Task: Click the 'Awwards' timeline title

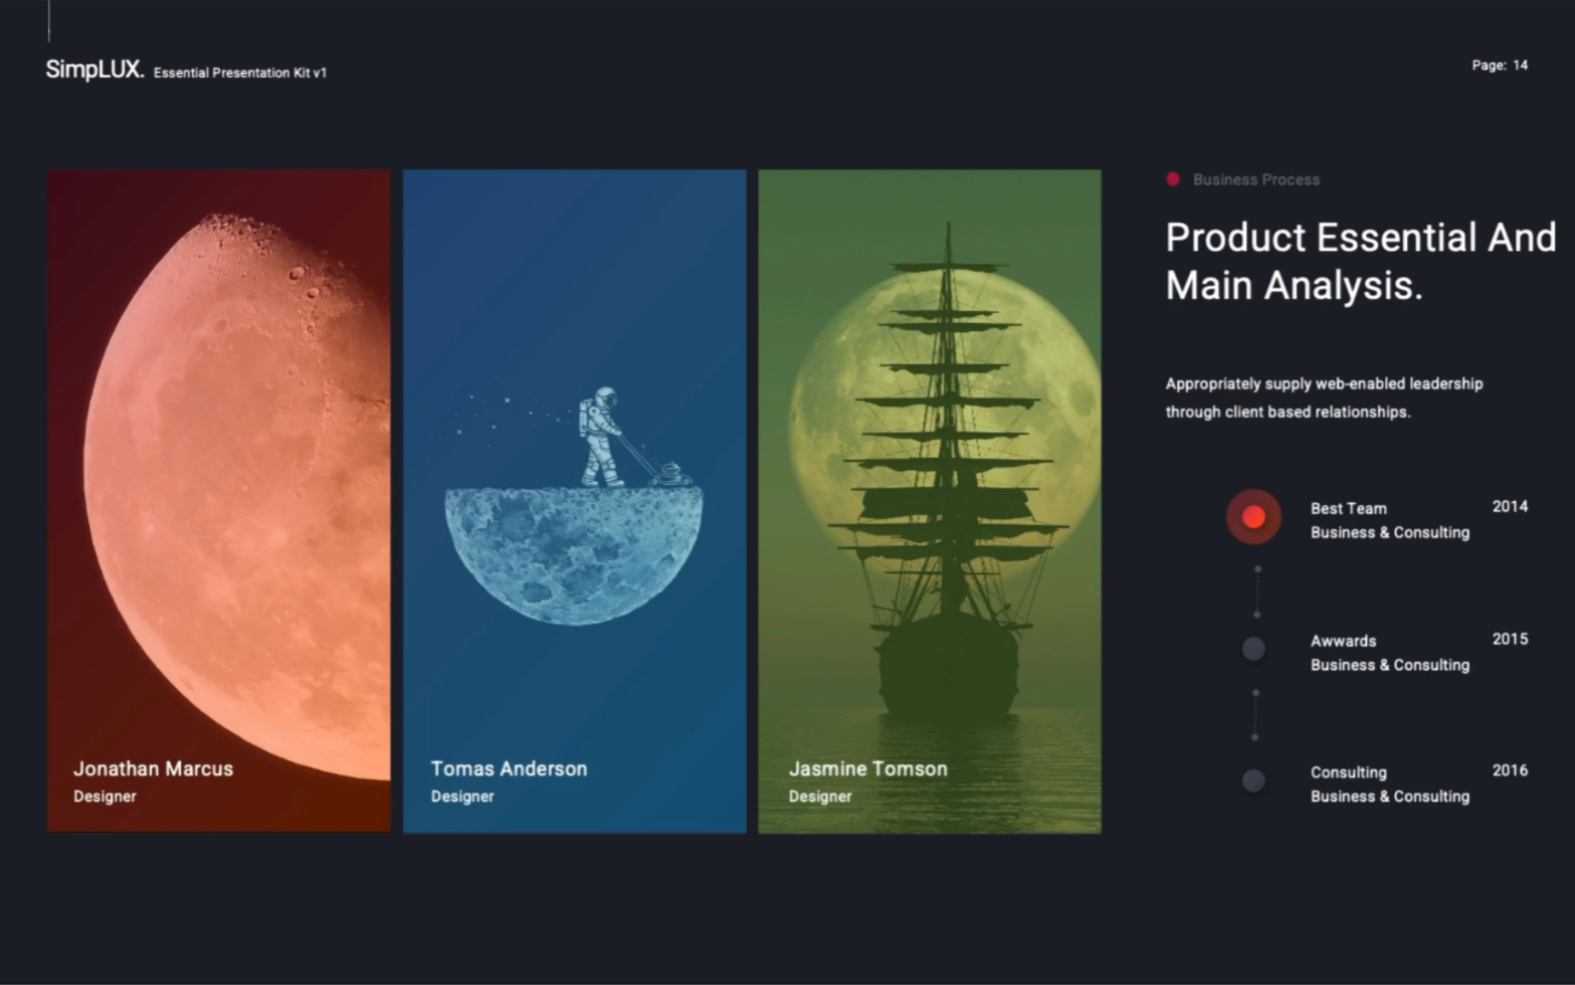Action: point(1343,641)
